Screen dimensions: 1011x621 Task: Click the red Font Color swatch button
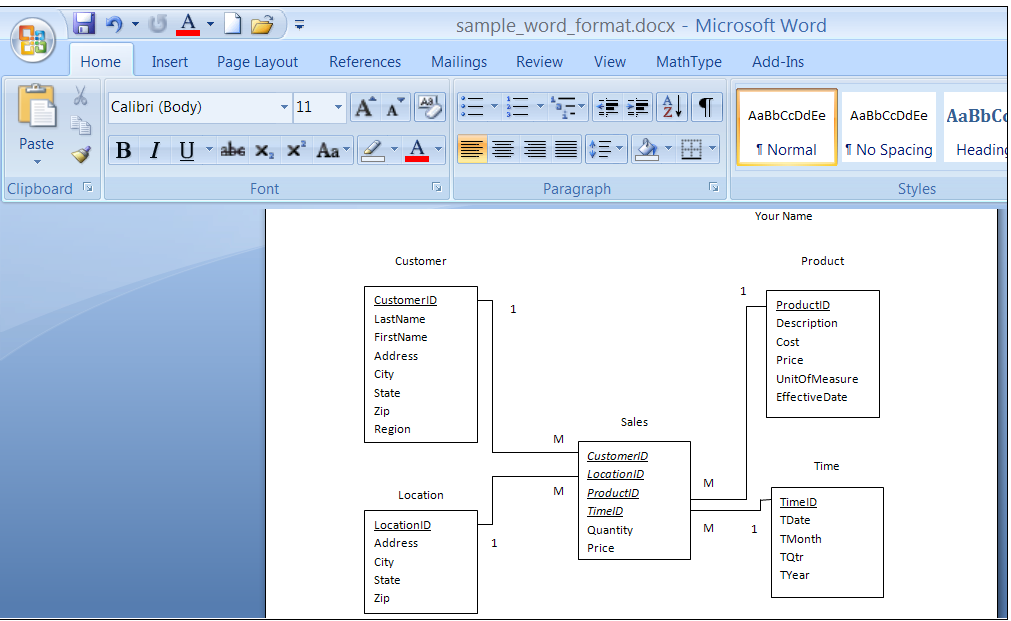pyautogui.click(x=417, y=150)
